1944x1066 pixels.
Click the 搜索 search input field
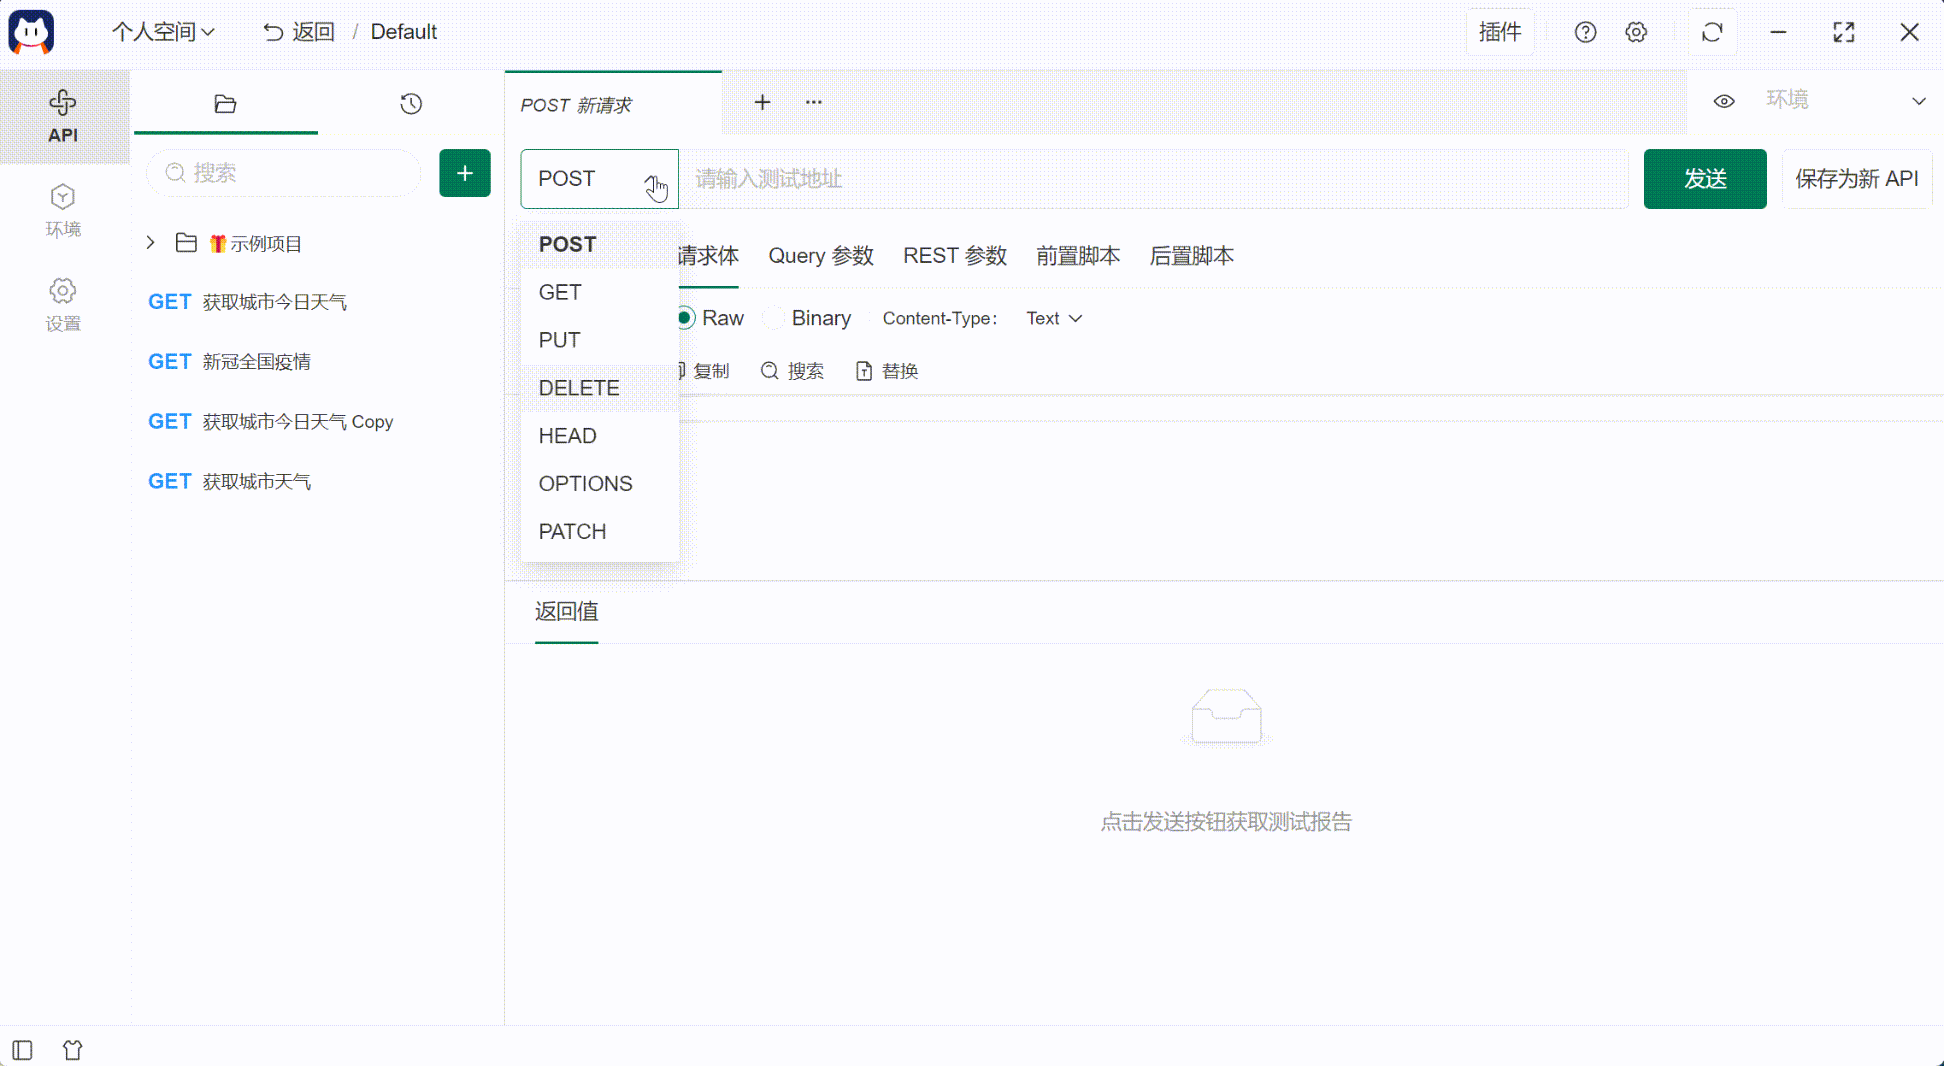coord(283,173)
